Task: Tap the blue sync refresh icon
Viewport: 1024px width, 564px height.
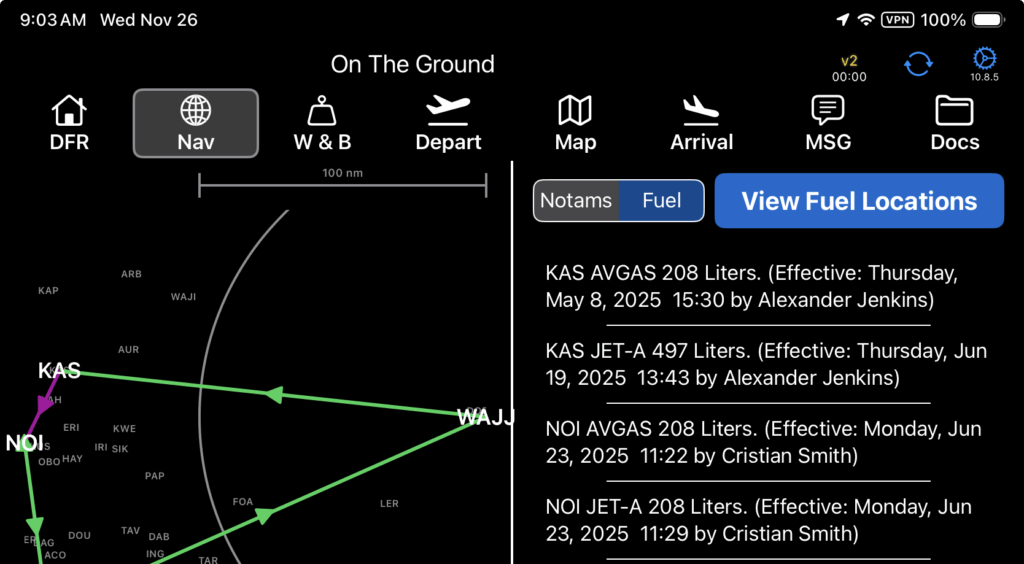Action: point(917,64)
